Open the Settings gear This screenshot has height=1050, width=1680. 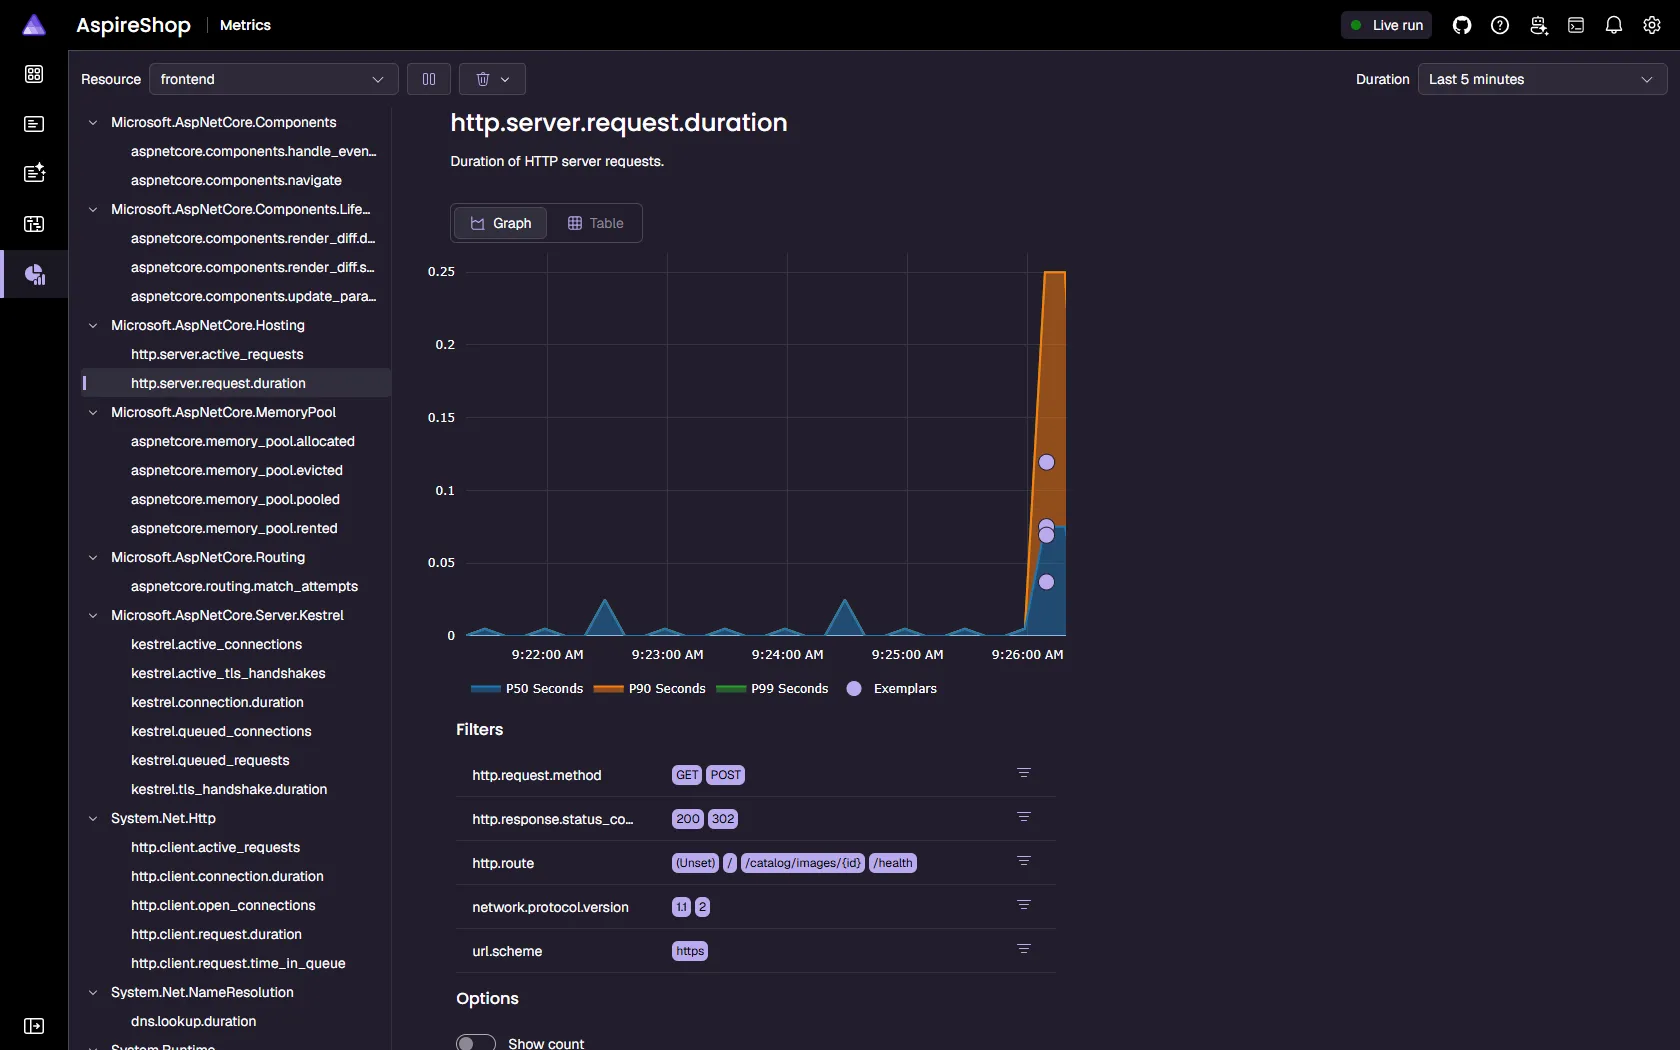click(x=1652, y=25)
